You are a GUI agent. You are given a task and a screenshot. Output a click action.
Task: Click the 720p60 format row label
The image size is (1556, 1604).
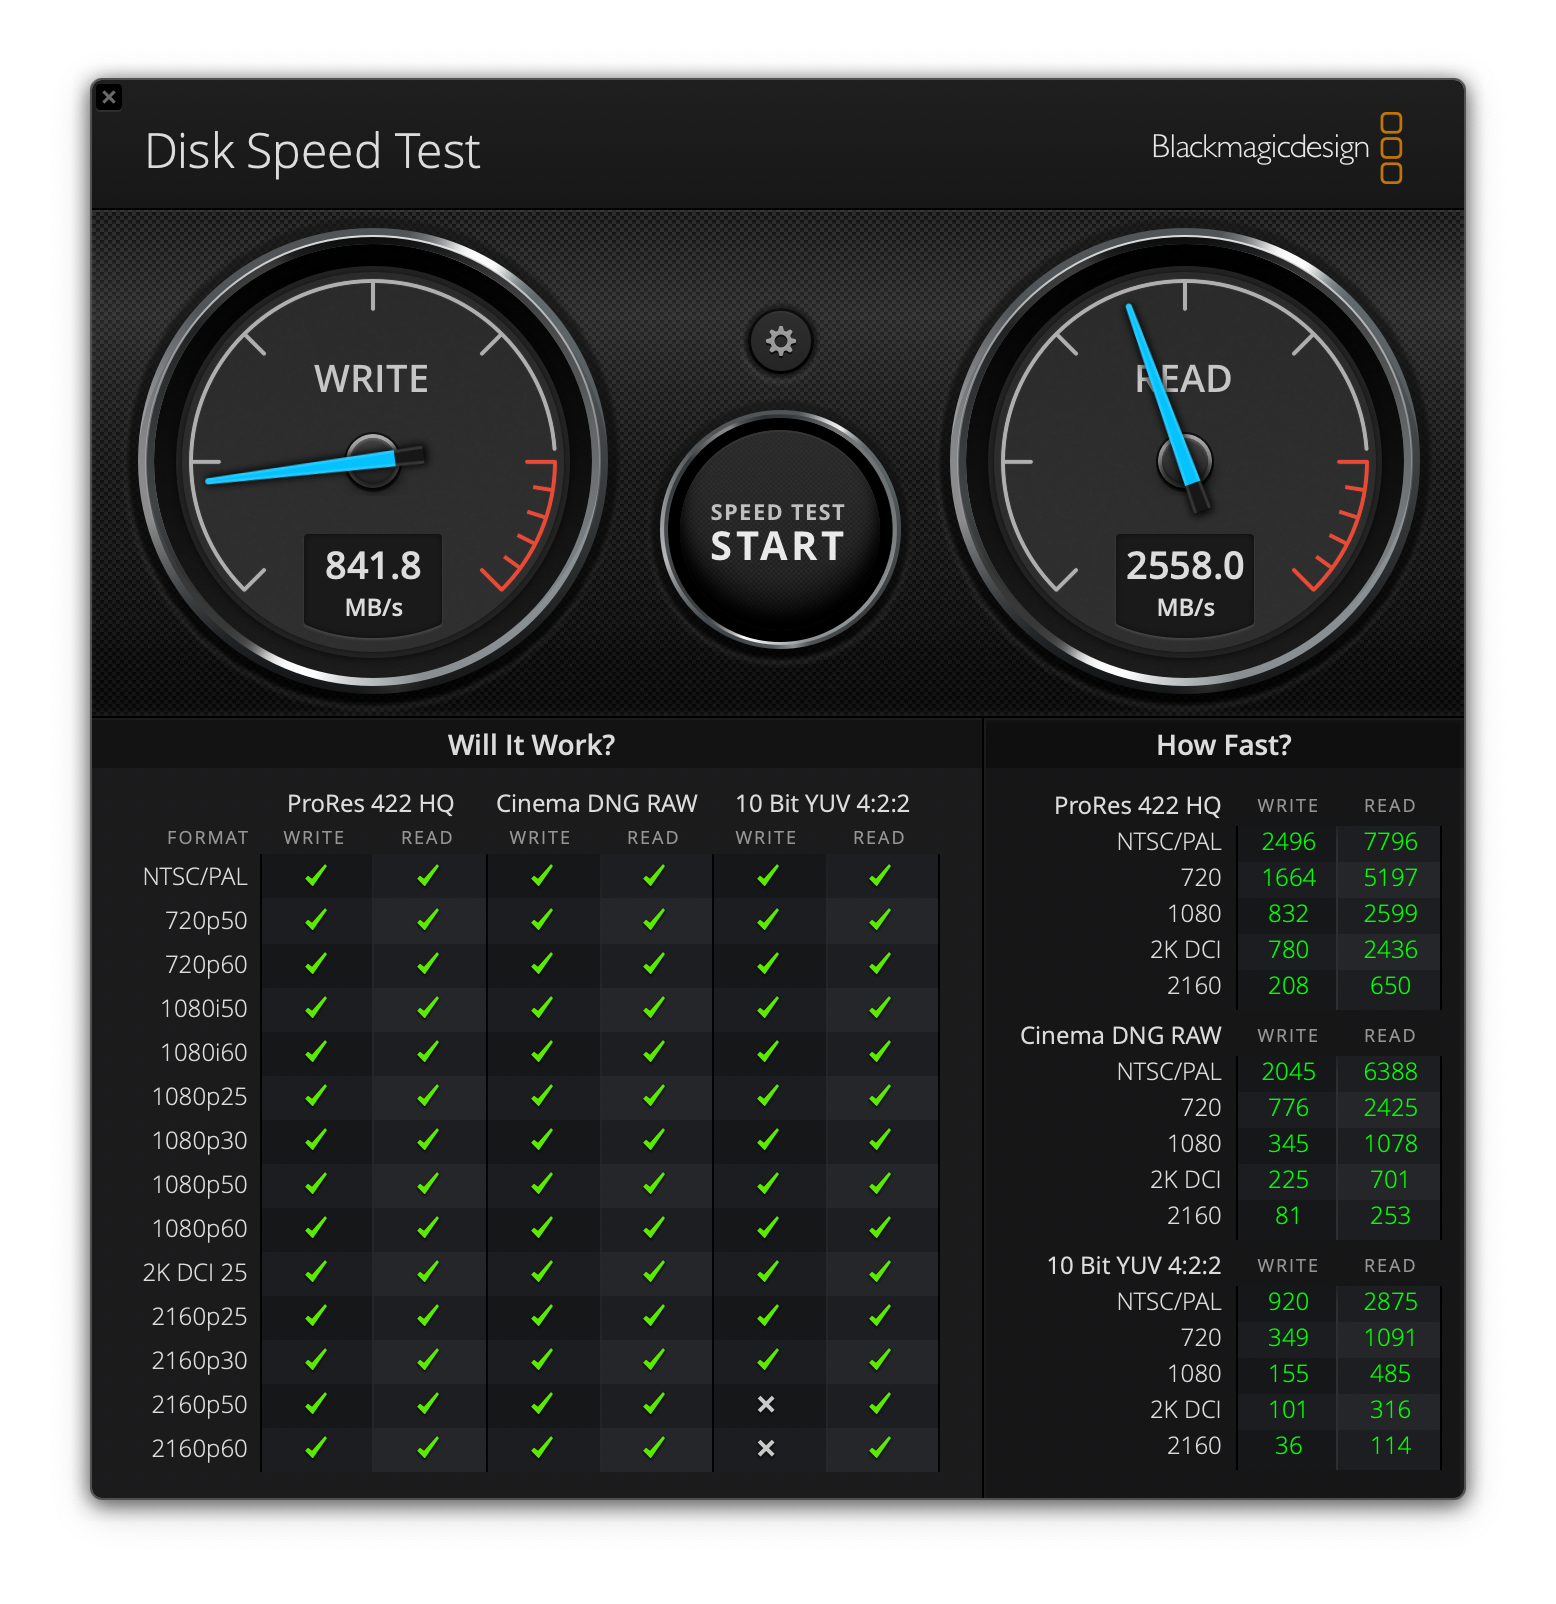206,965
